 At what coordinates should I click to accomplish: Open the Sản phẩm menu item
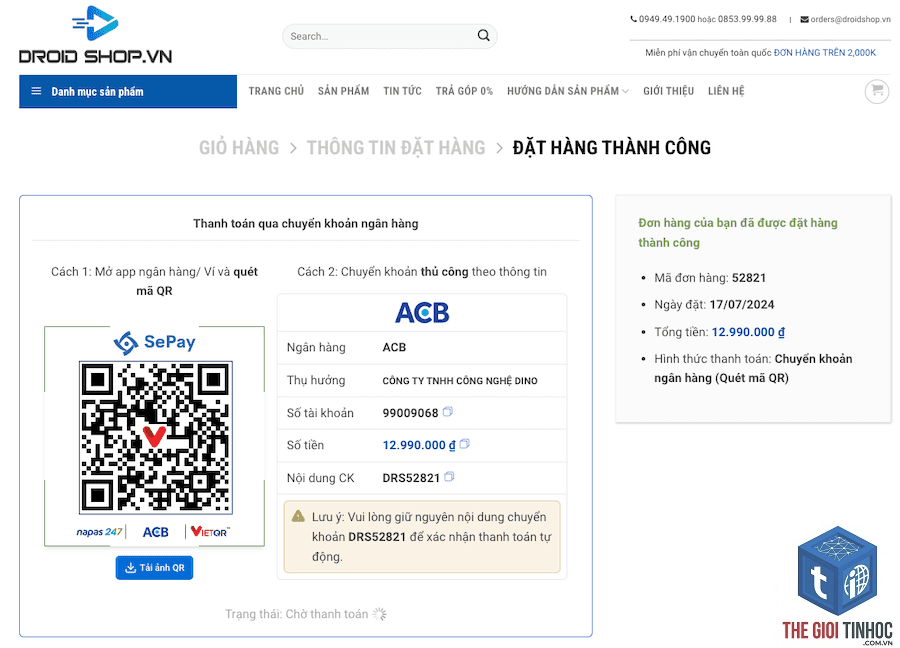point(343,91)
